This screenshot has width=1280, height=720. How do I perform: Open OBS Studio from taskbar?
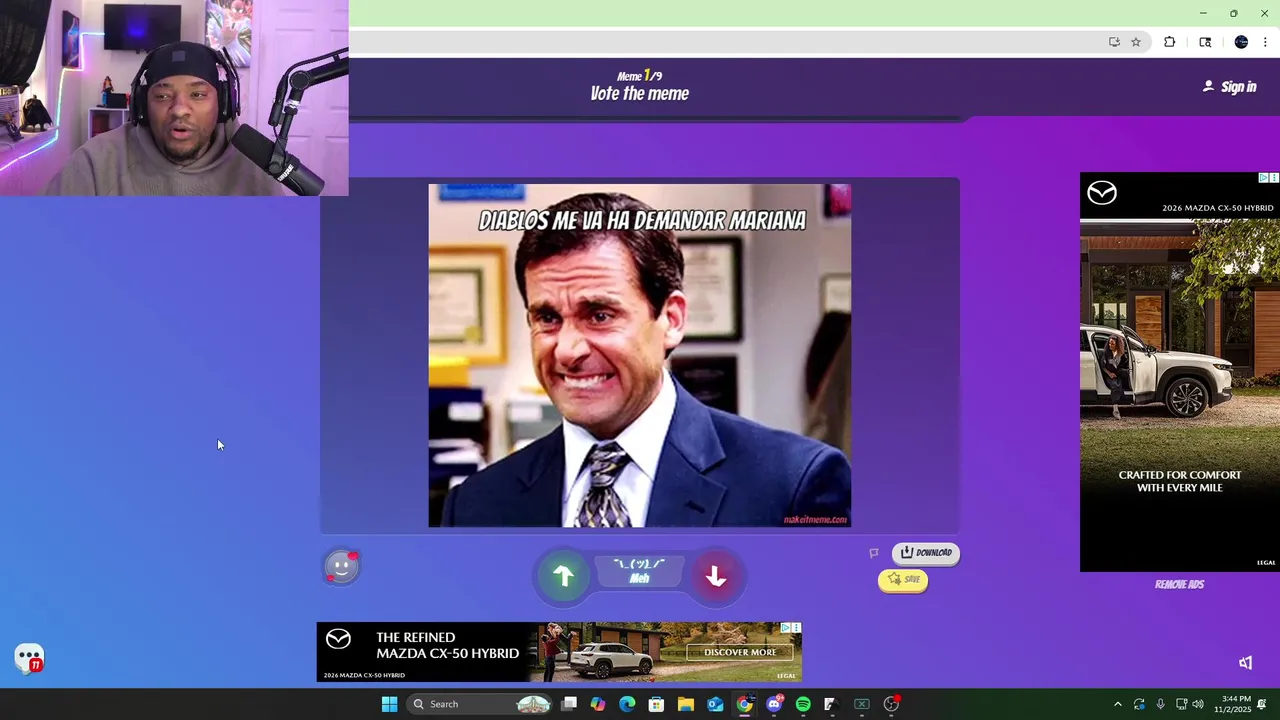tap(891, 704)
